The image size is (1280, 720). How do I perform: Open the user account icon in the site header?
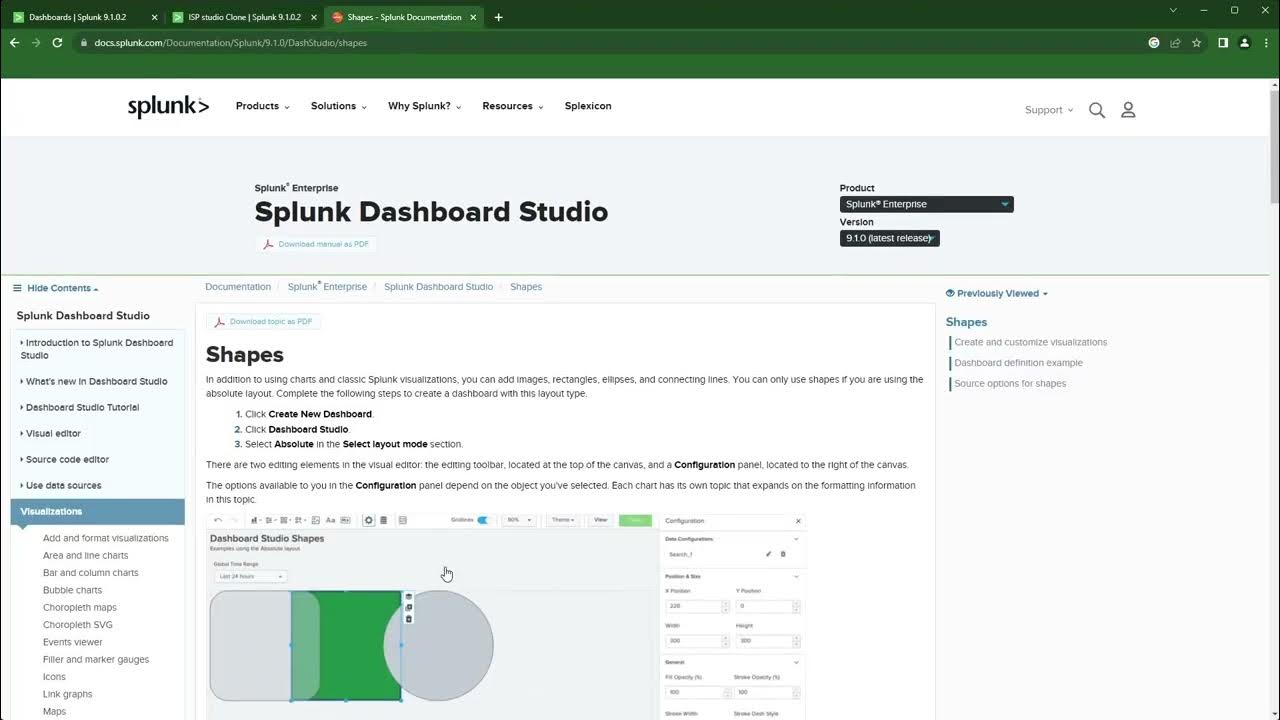(x=1128, y=110)
